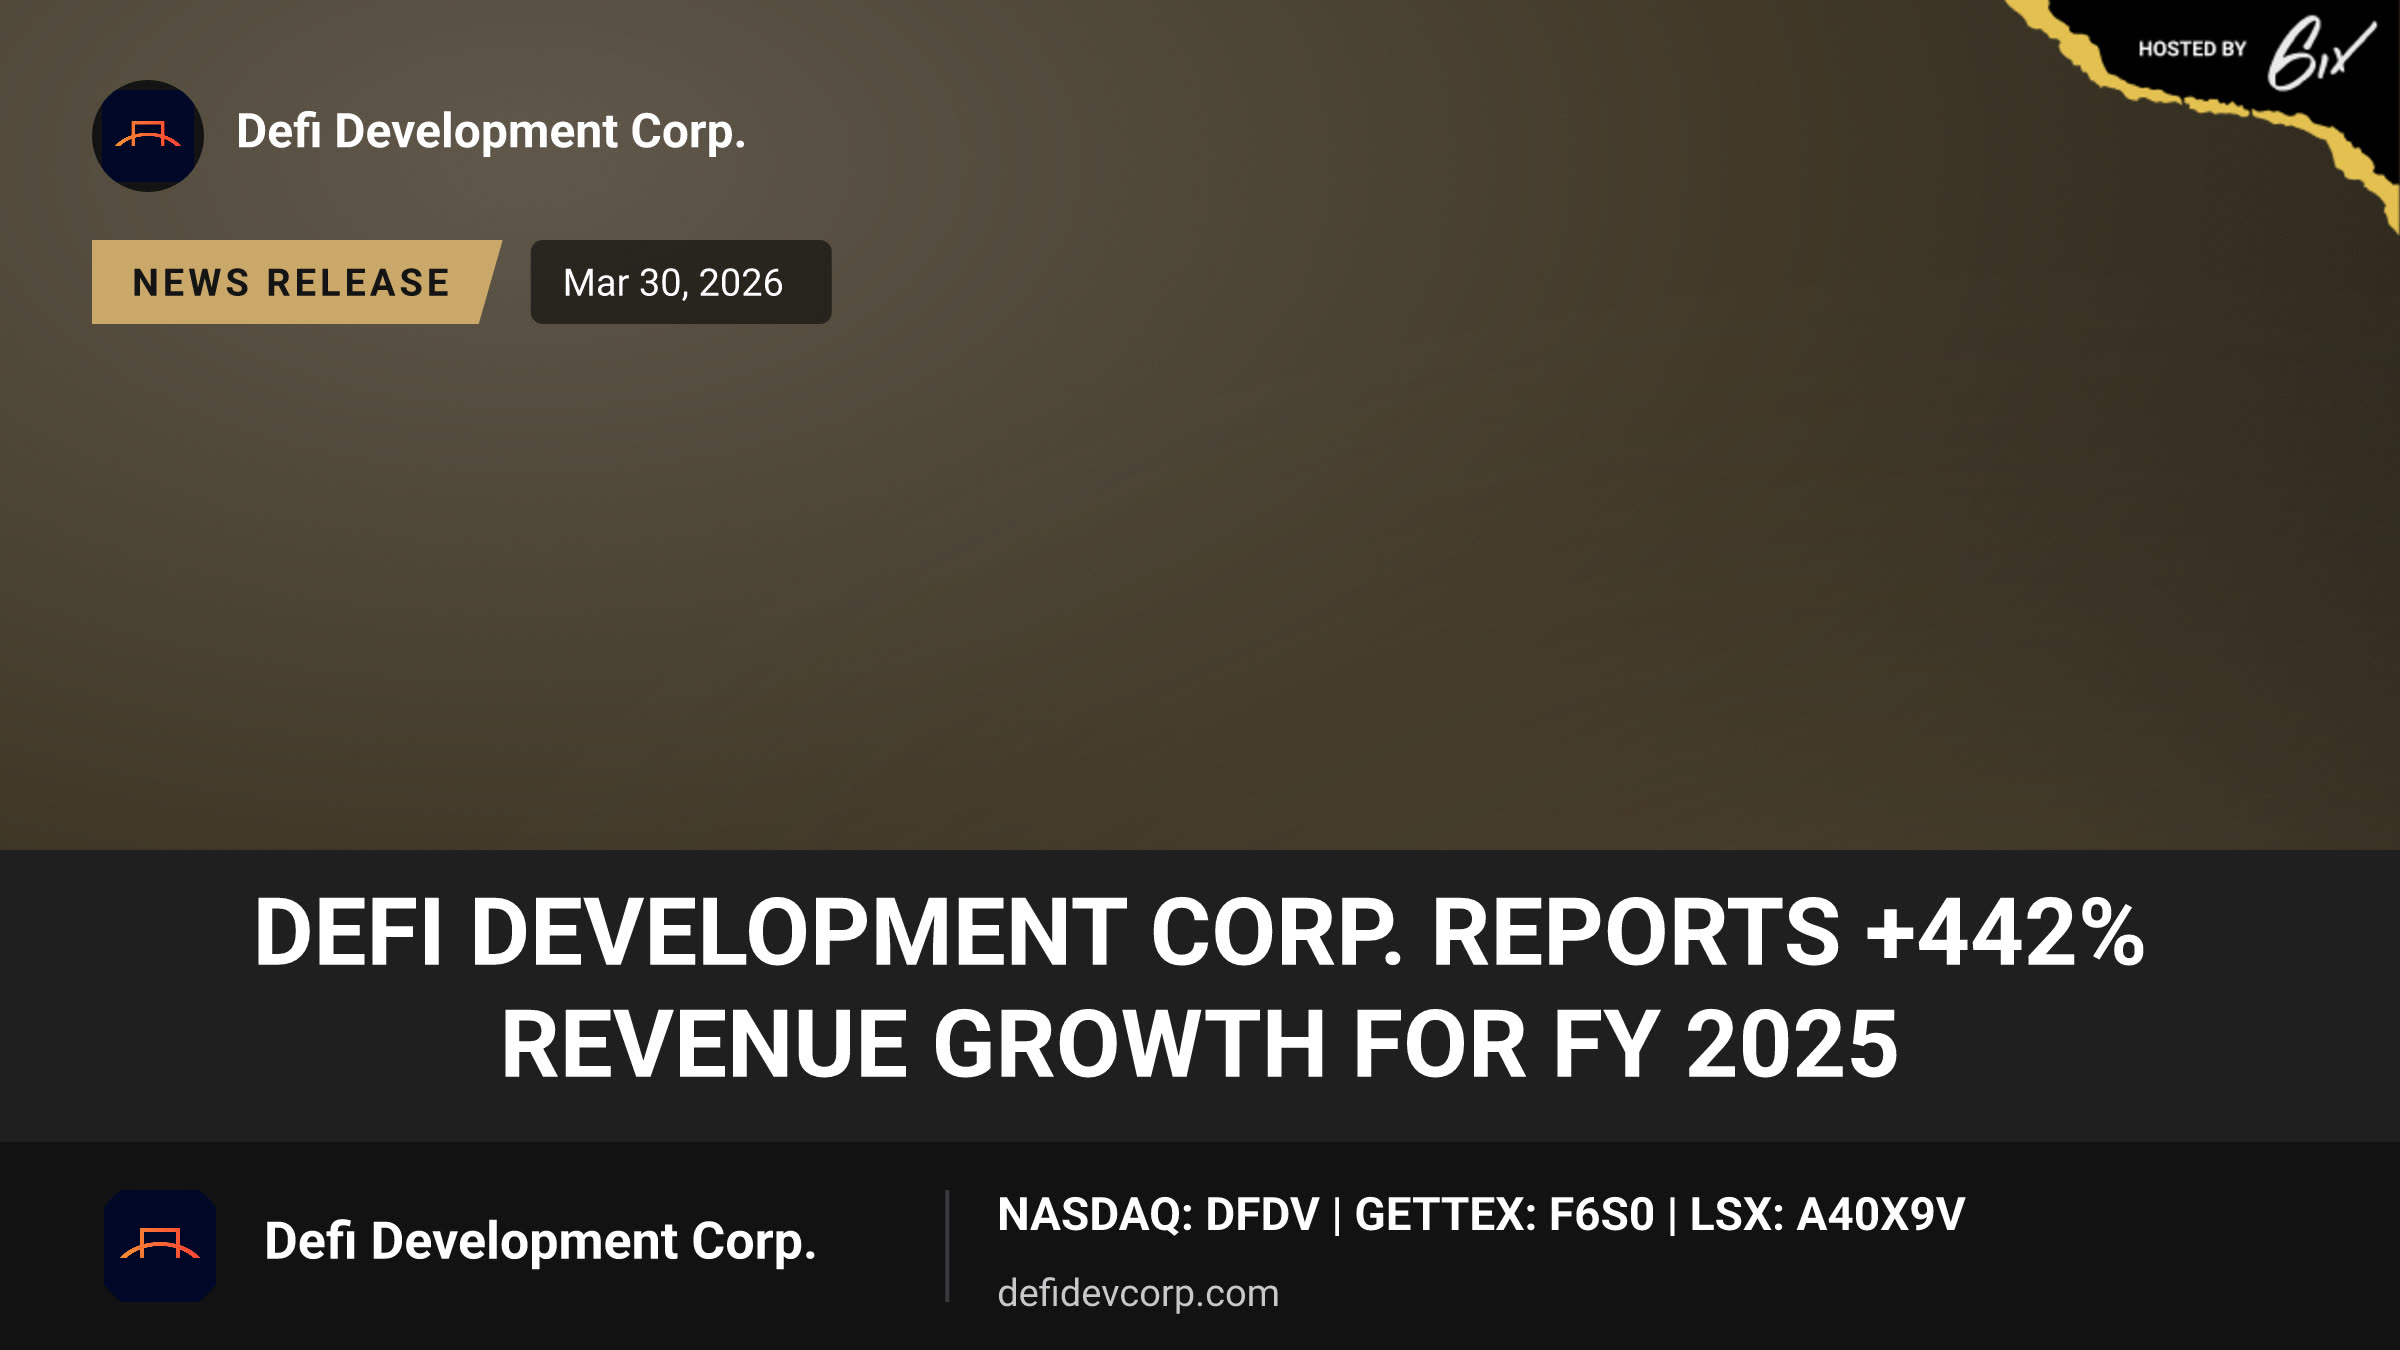Click the first separator bar after DFDV
This screenshot has width=2400, height=1350.
(x=1337, y=1216)
